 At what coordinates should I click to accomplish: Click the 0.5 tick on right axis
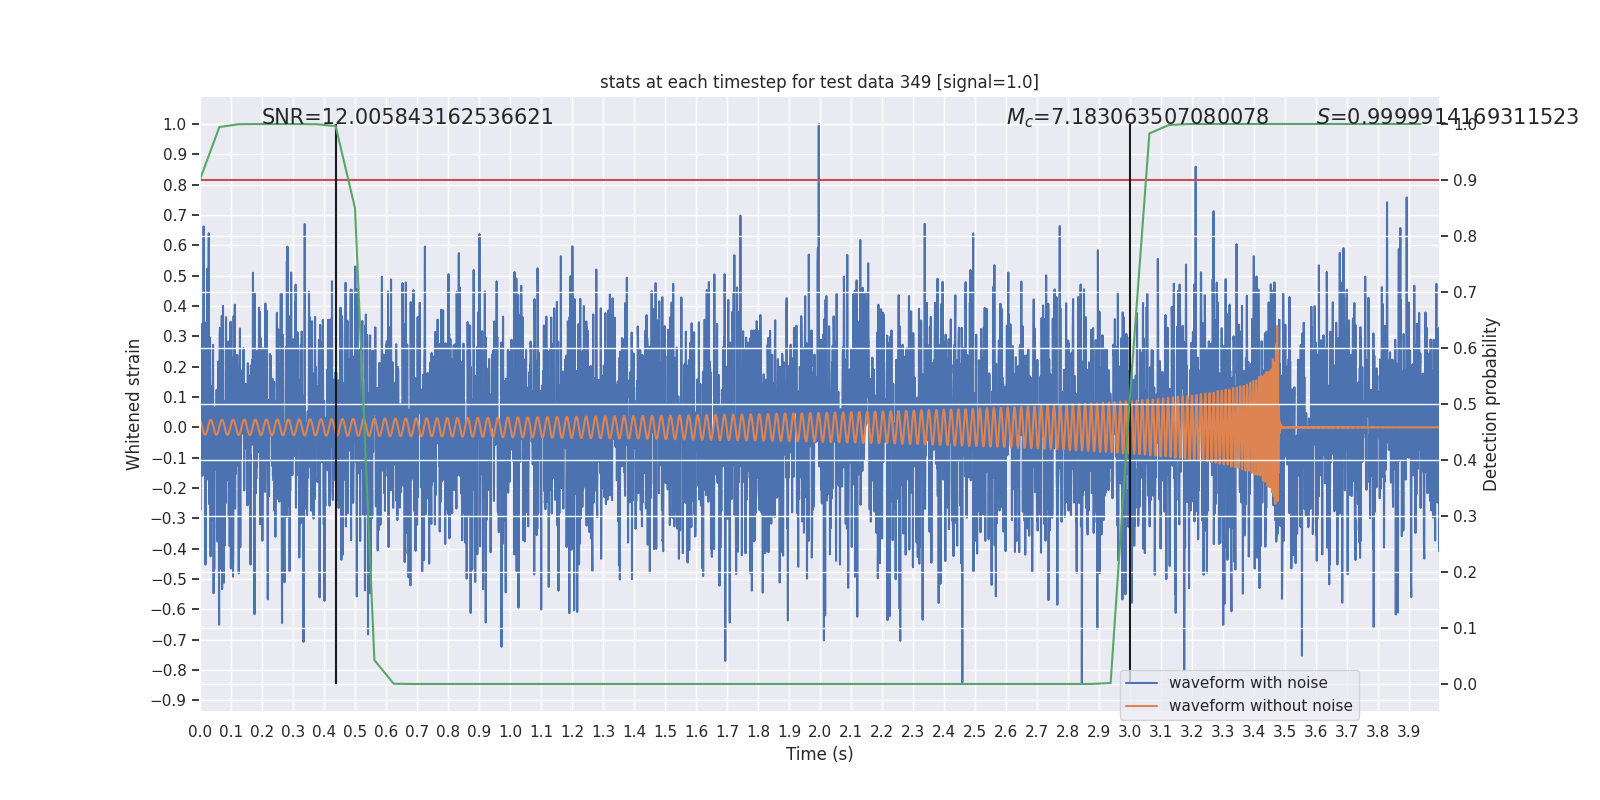pos(1465,405)
